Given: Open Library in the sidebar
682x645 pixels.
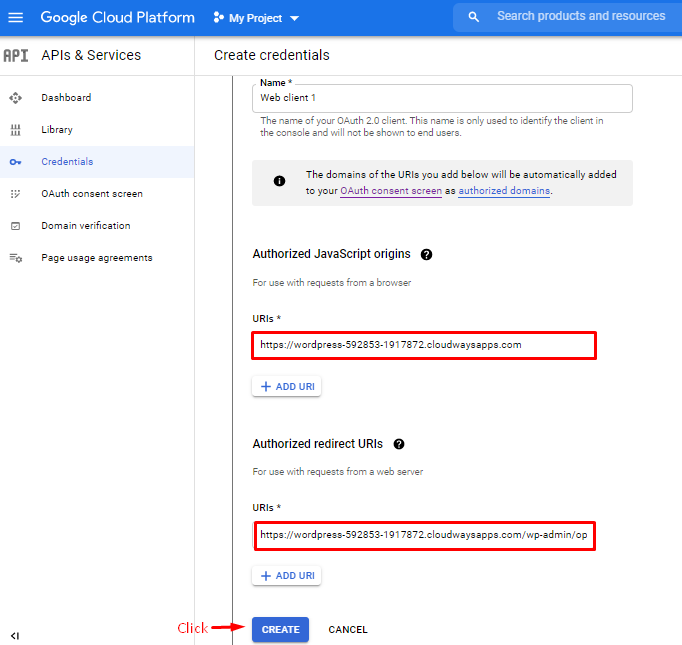Looking at the screenshot, I should click(x=57, y=130).
